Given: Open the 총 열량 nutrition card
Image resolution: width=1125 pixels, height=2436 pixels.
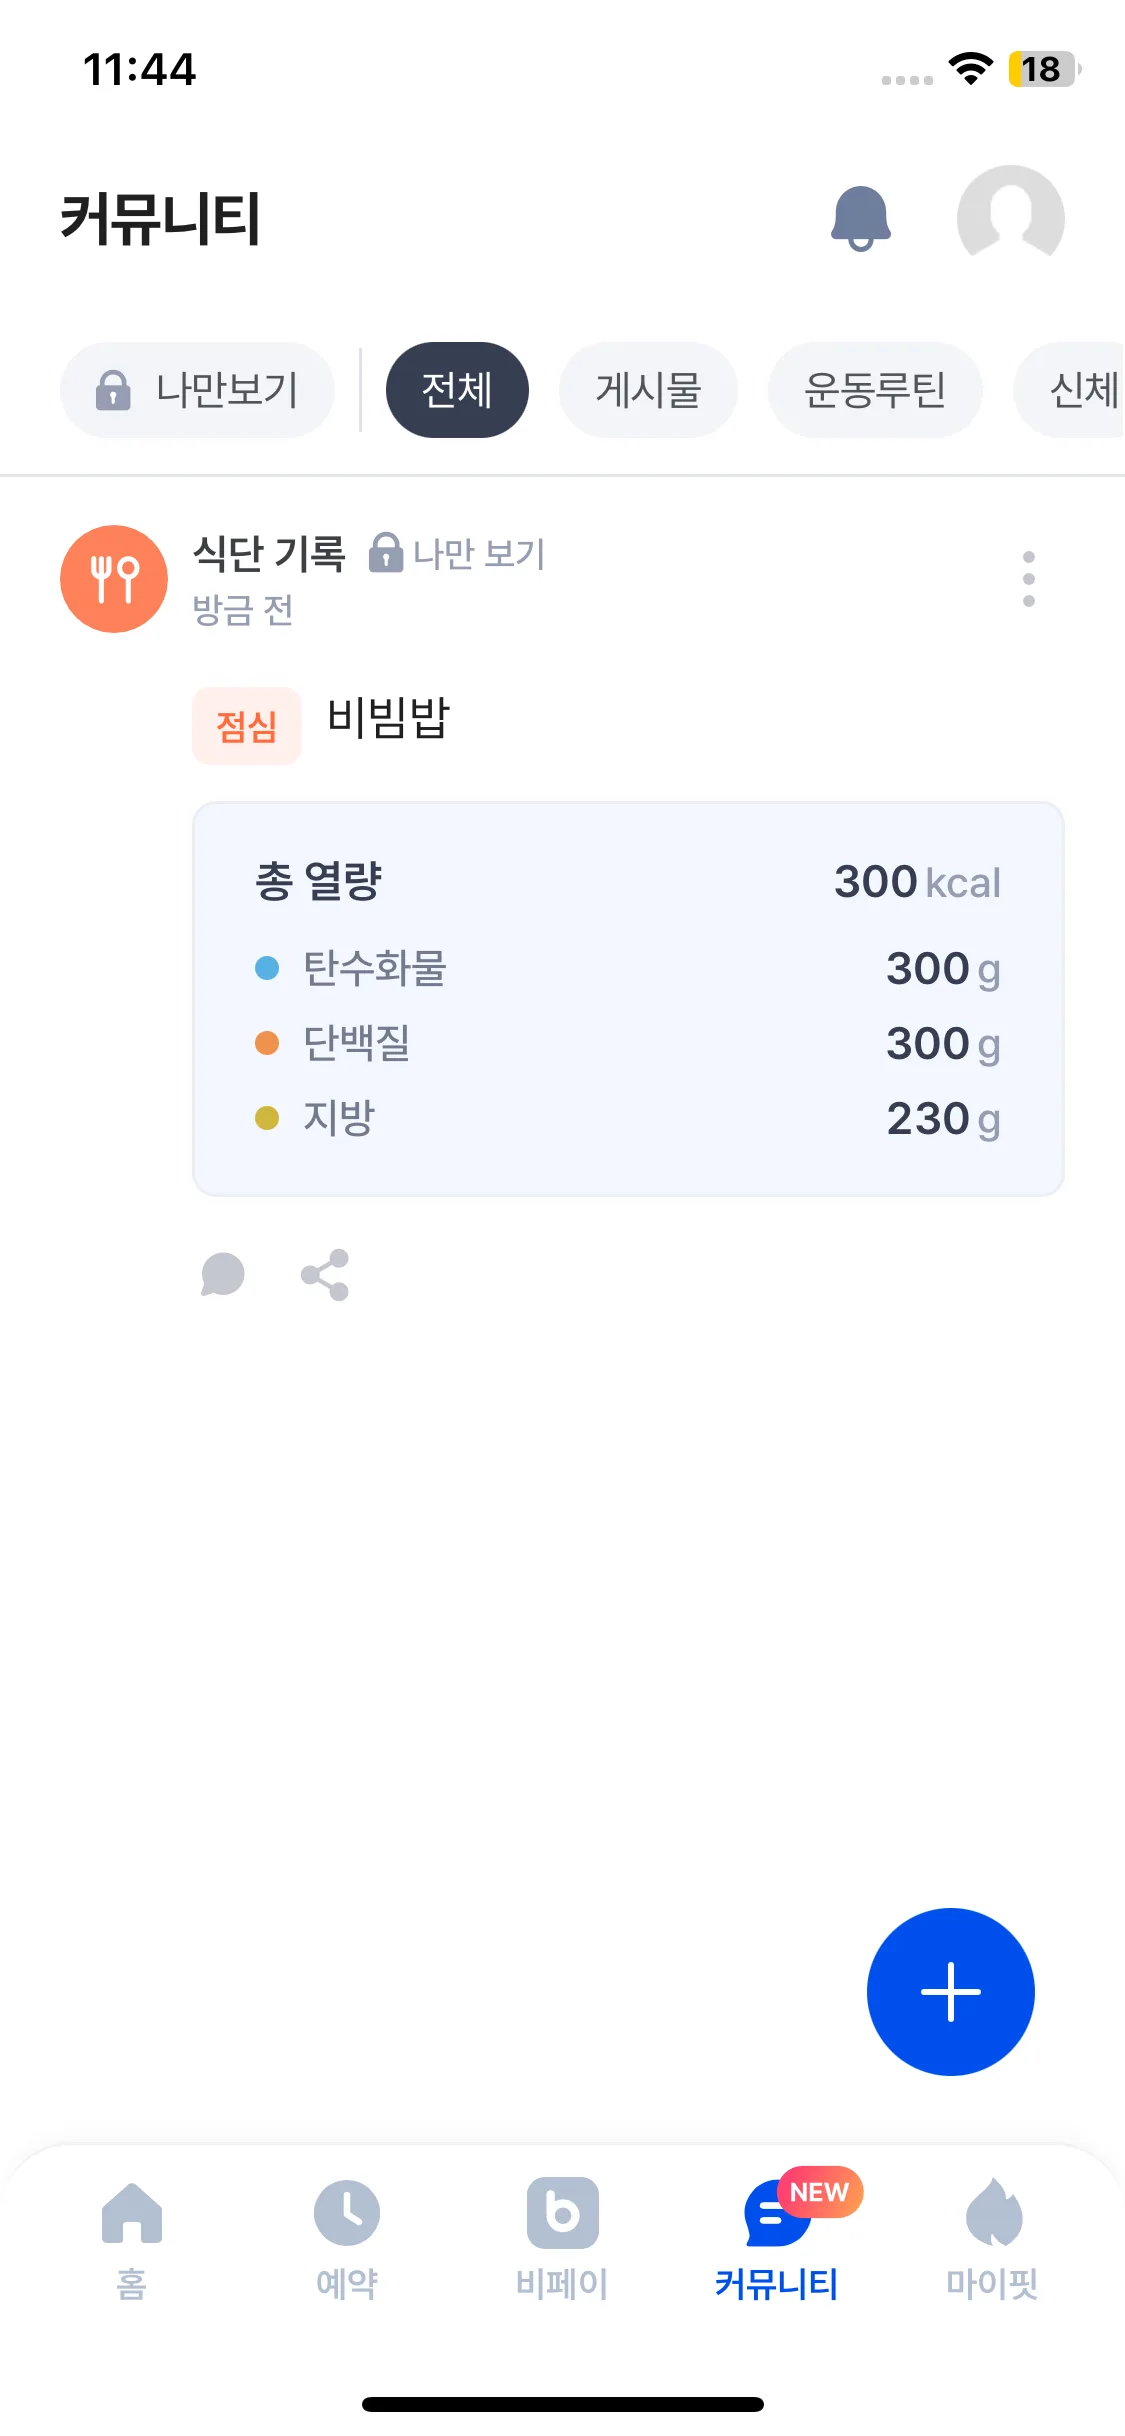Looking at the screenshot, I should point(628,999).
